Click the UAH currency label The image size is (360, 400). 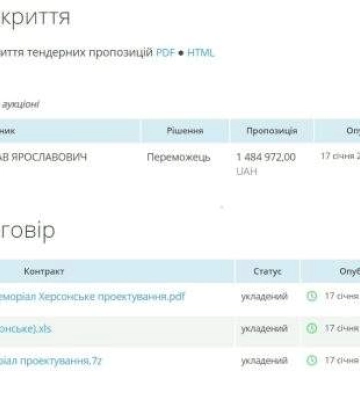pos(247,171)
